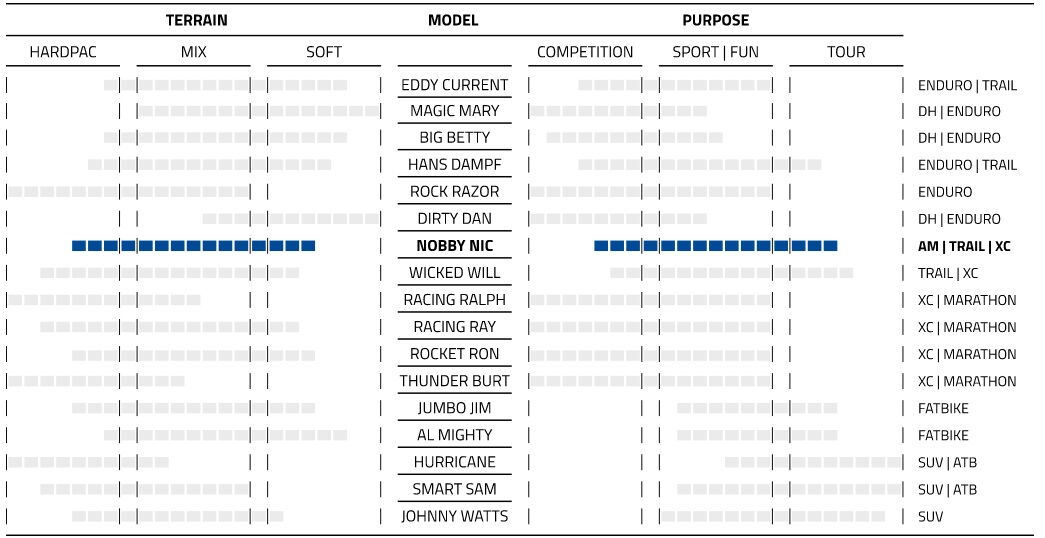The width and height of the screenshot is (1045, 538).
Task: Click the HARDPAC terrain column header
Action: 63,52
